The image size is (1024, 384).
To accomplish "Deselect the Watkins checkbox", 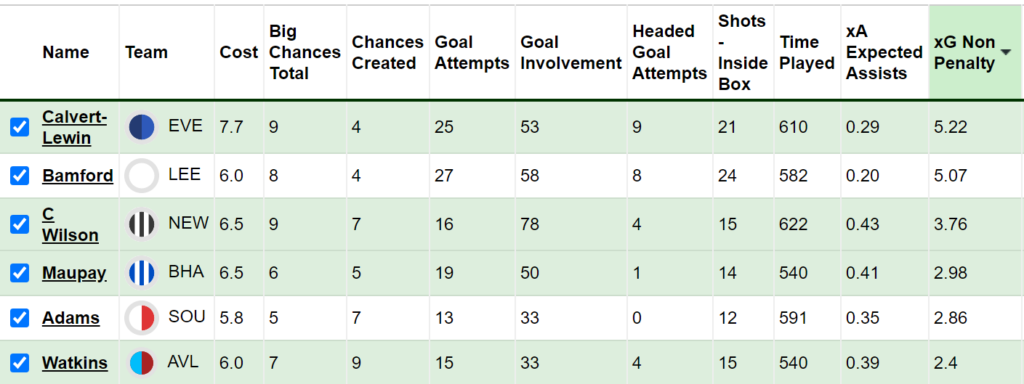I will pos(20,363).
